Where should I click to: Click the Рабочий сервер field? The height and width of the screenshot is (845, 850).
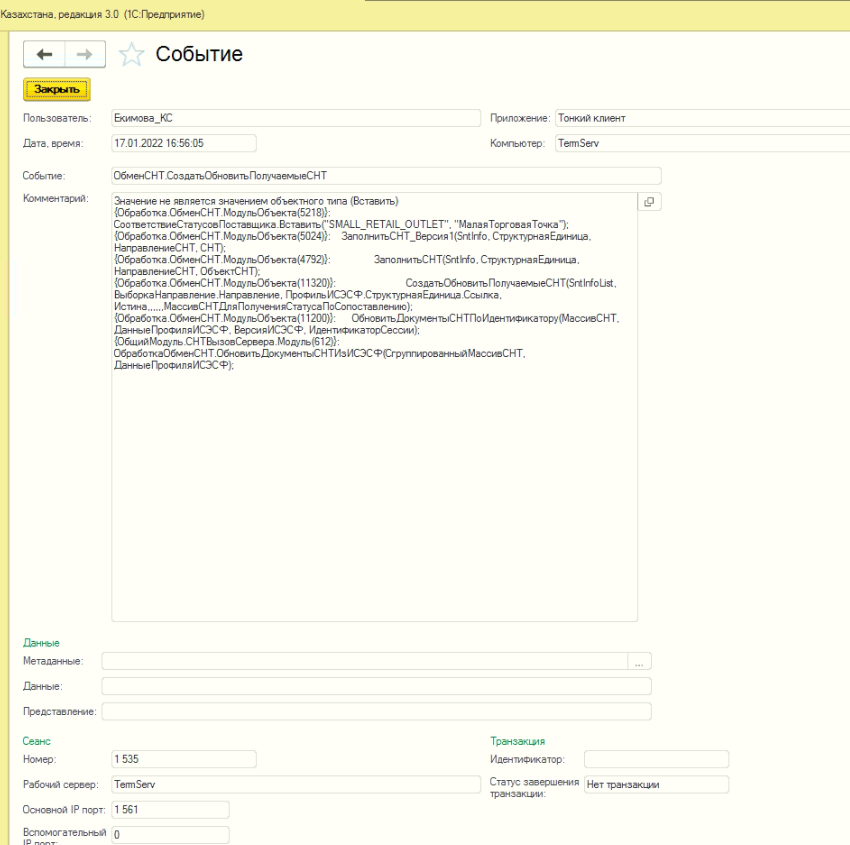coord(295,785)
